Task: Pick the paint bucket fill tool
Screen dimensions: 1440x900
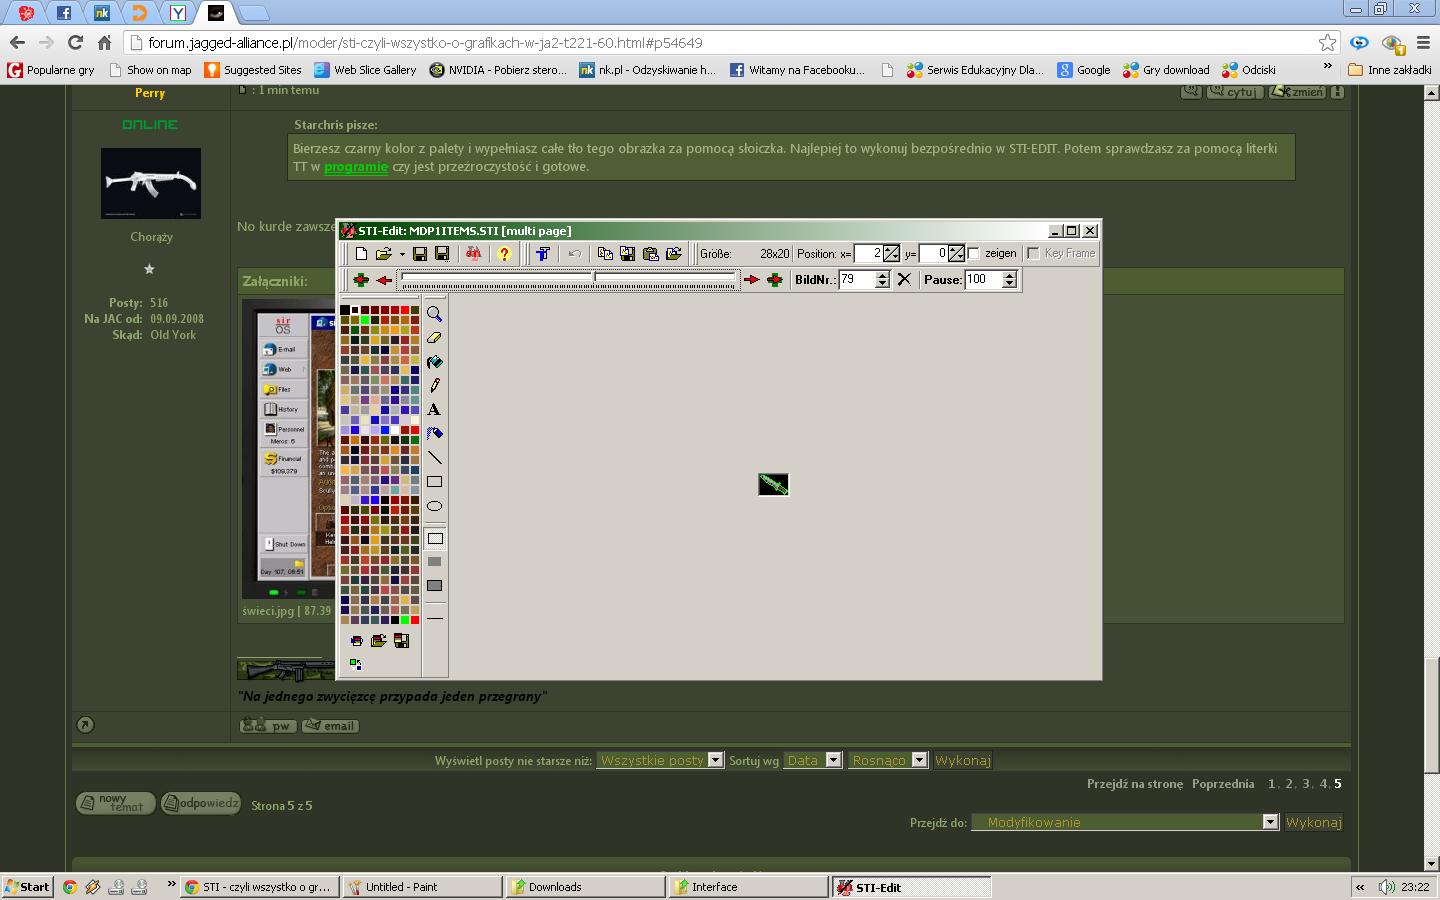Action: pos(434,362)
